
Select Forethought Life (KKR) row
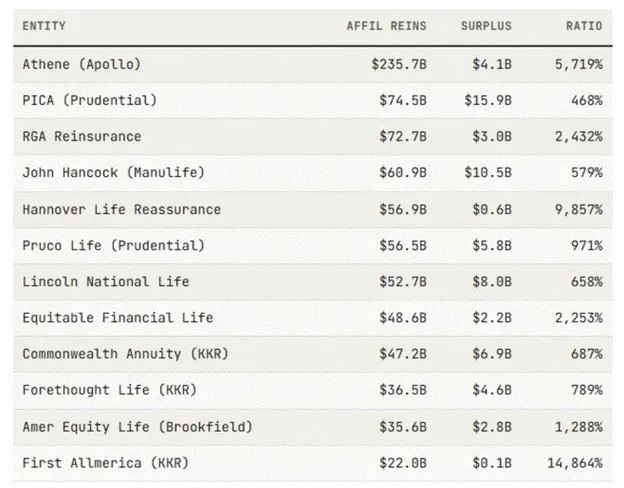point(312,390)
